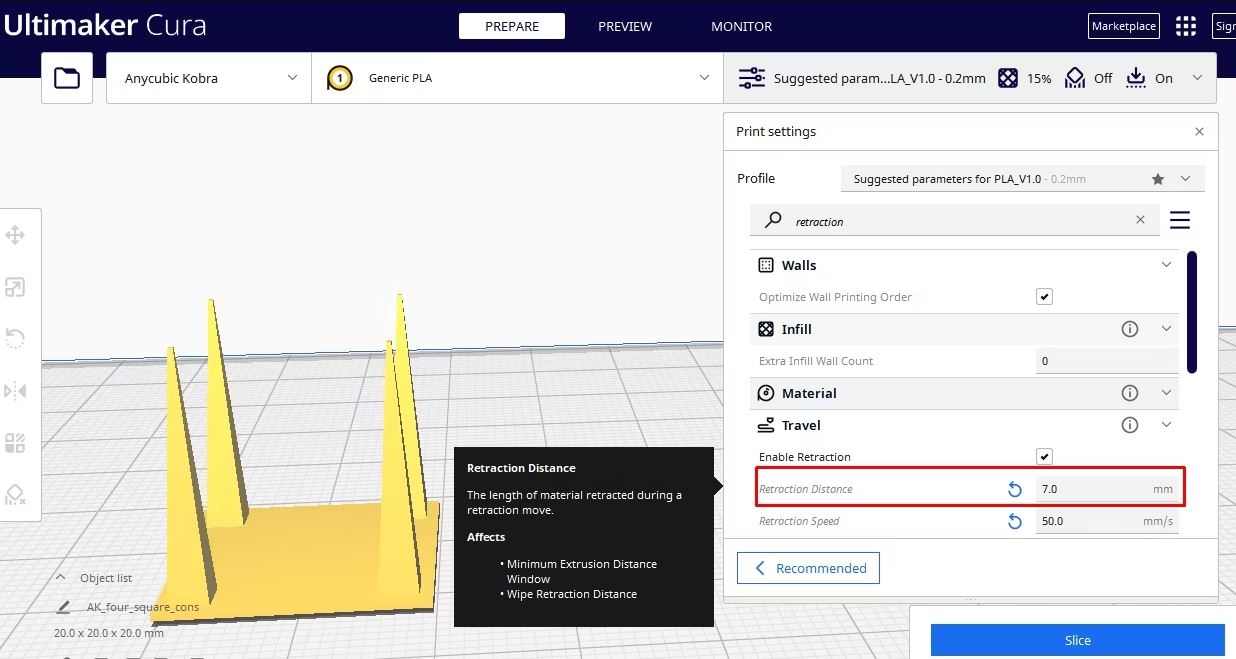Viewport: 1236px width, 659px height.
Task: Close the Print settings panel
Action: click(x=1199, y=131)
